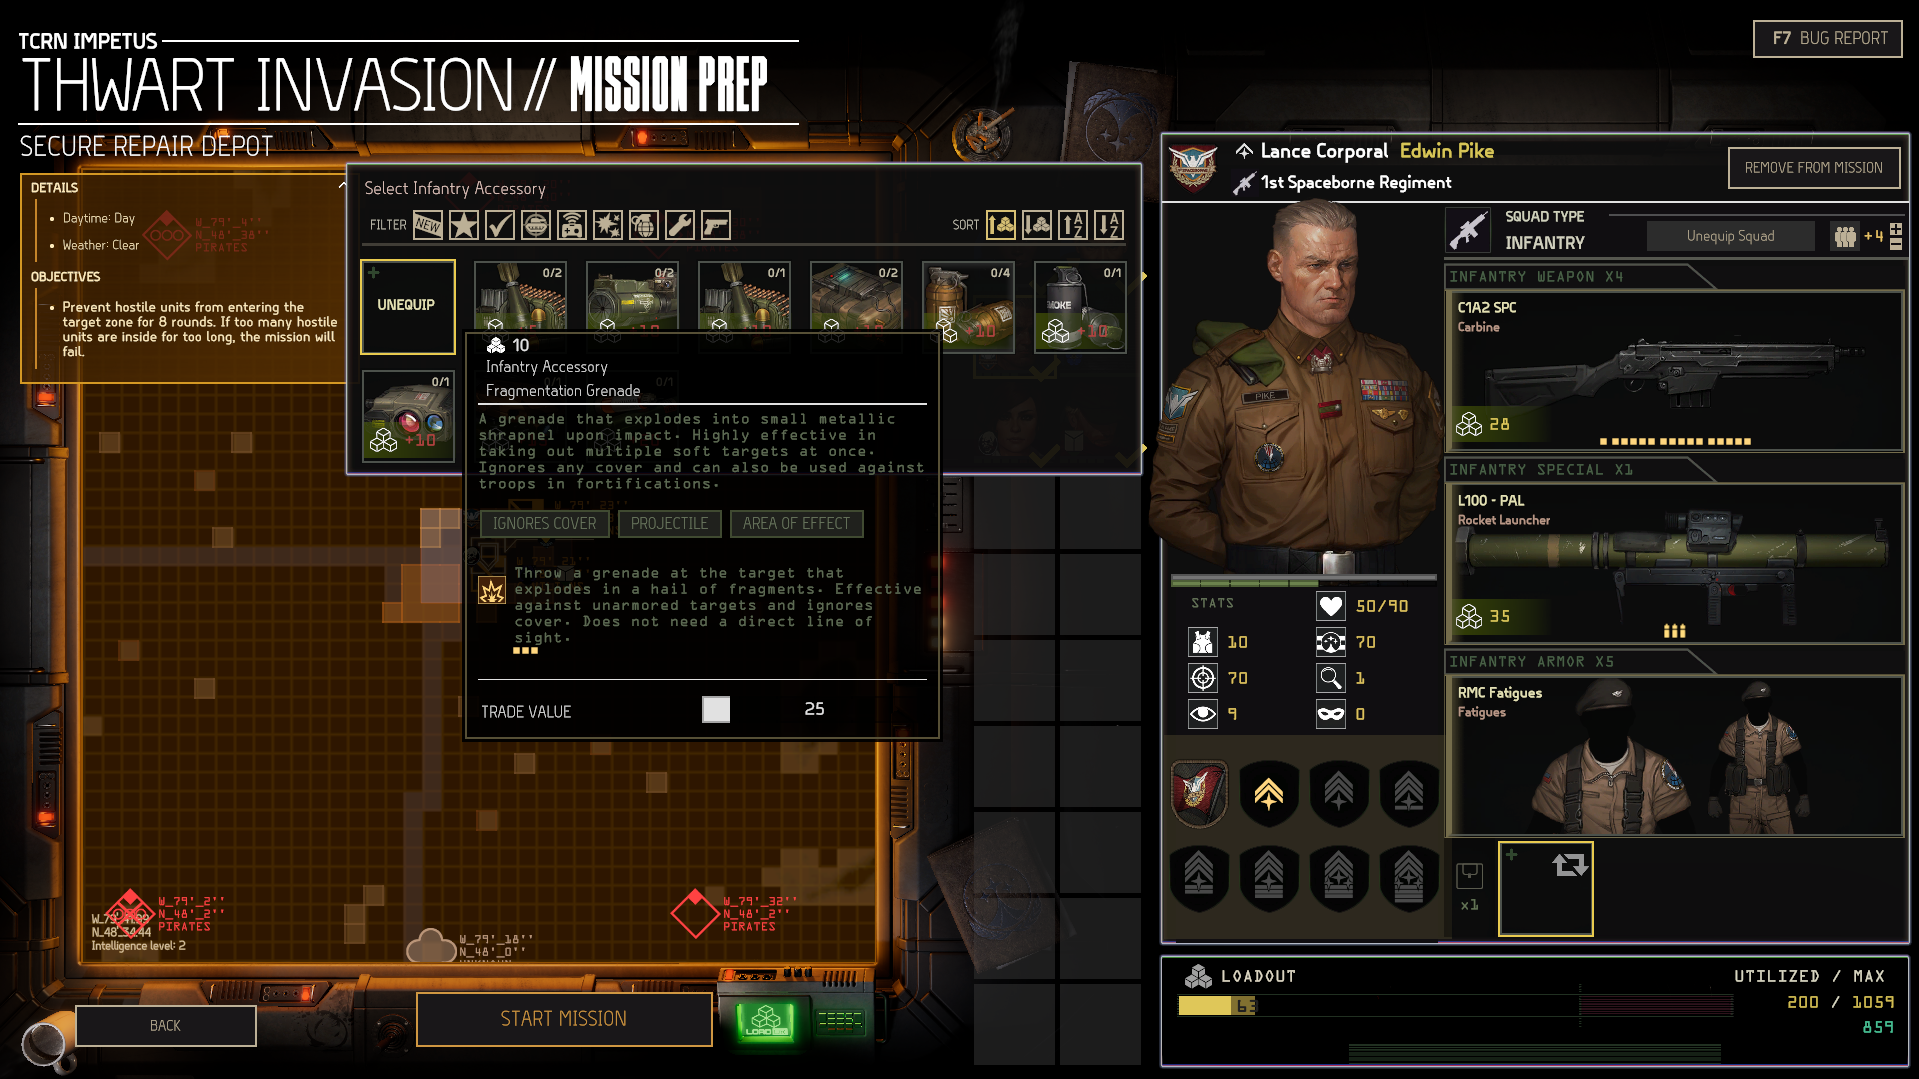Select the smoke grenade accessory
The height and width of the screenshot is (1079, 1919).
(x=1080, y=306)
